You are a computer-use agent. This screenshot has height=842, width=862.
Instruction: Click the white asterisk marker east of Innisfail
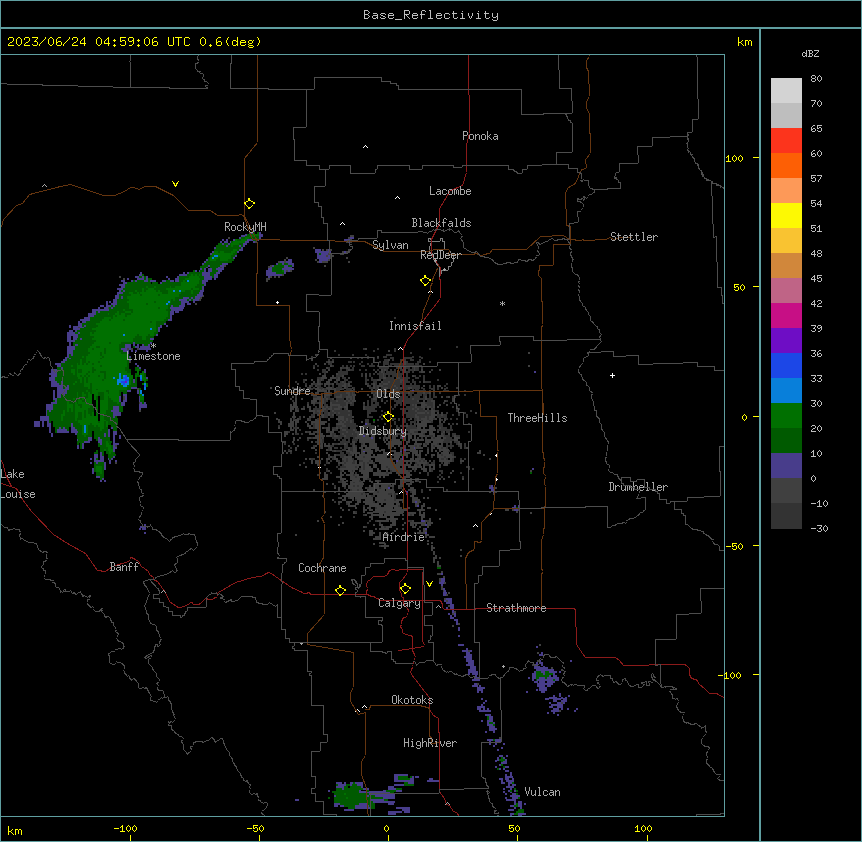point(502,303)
